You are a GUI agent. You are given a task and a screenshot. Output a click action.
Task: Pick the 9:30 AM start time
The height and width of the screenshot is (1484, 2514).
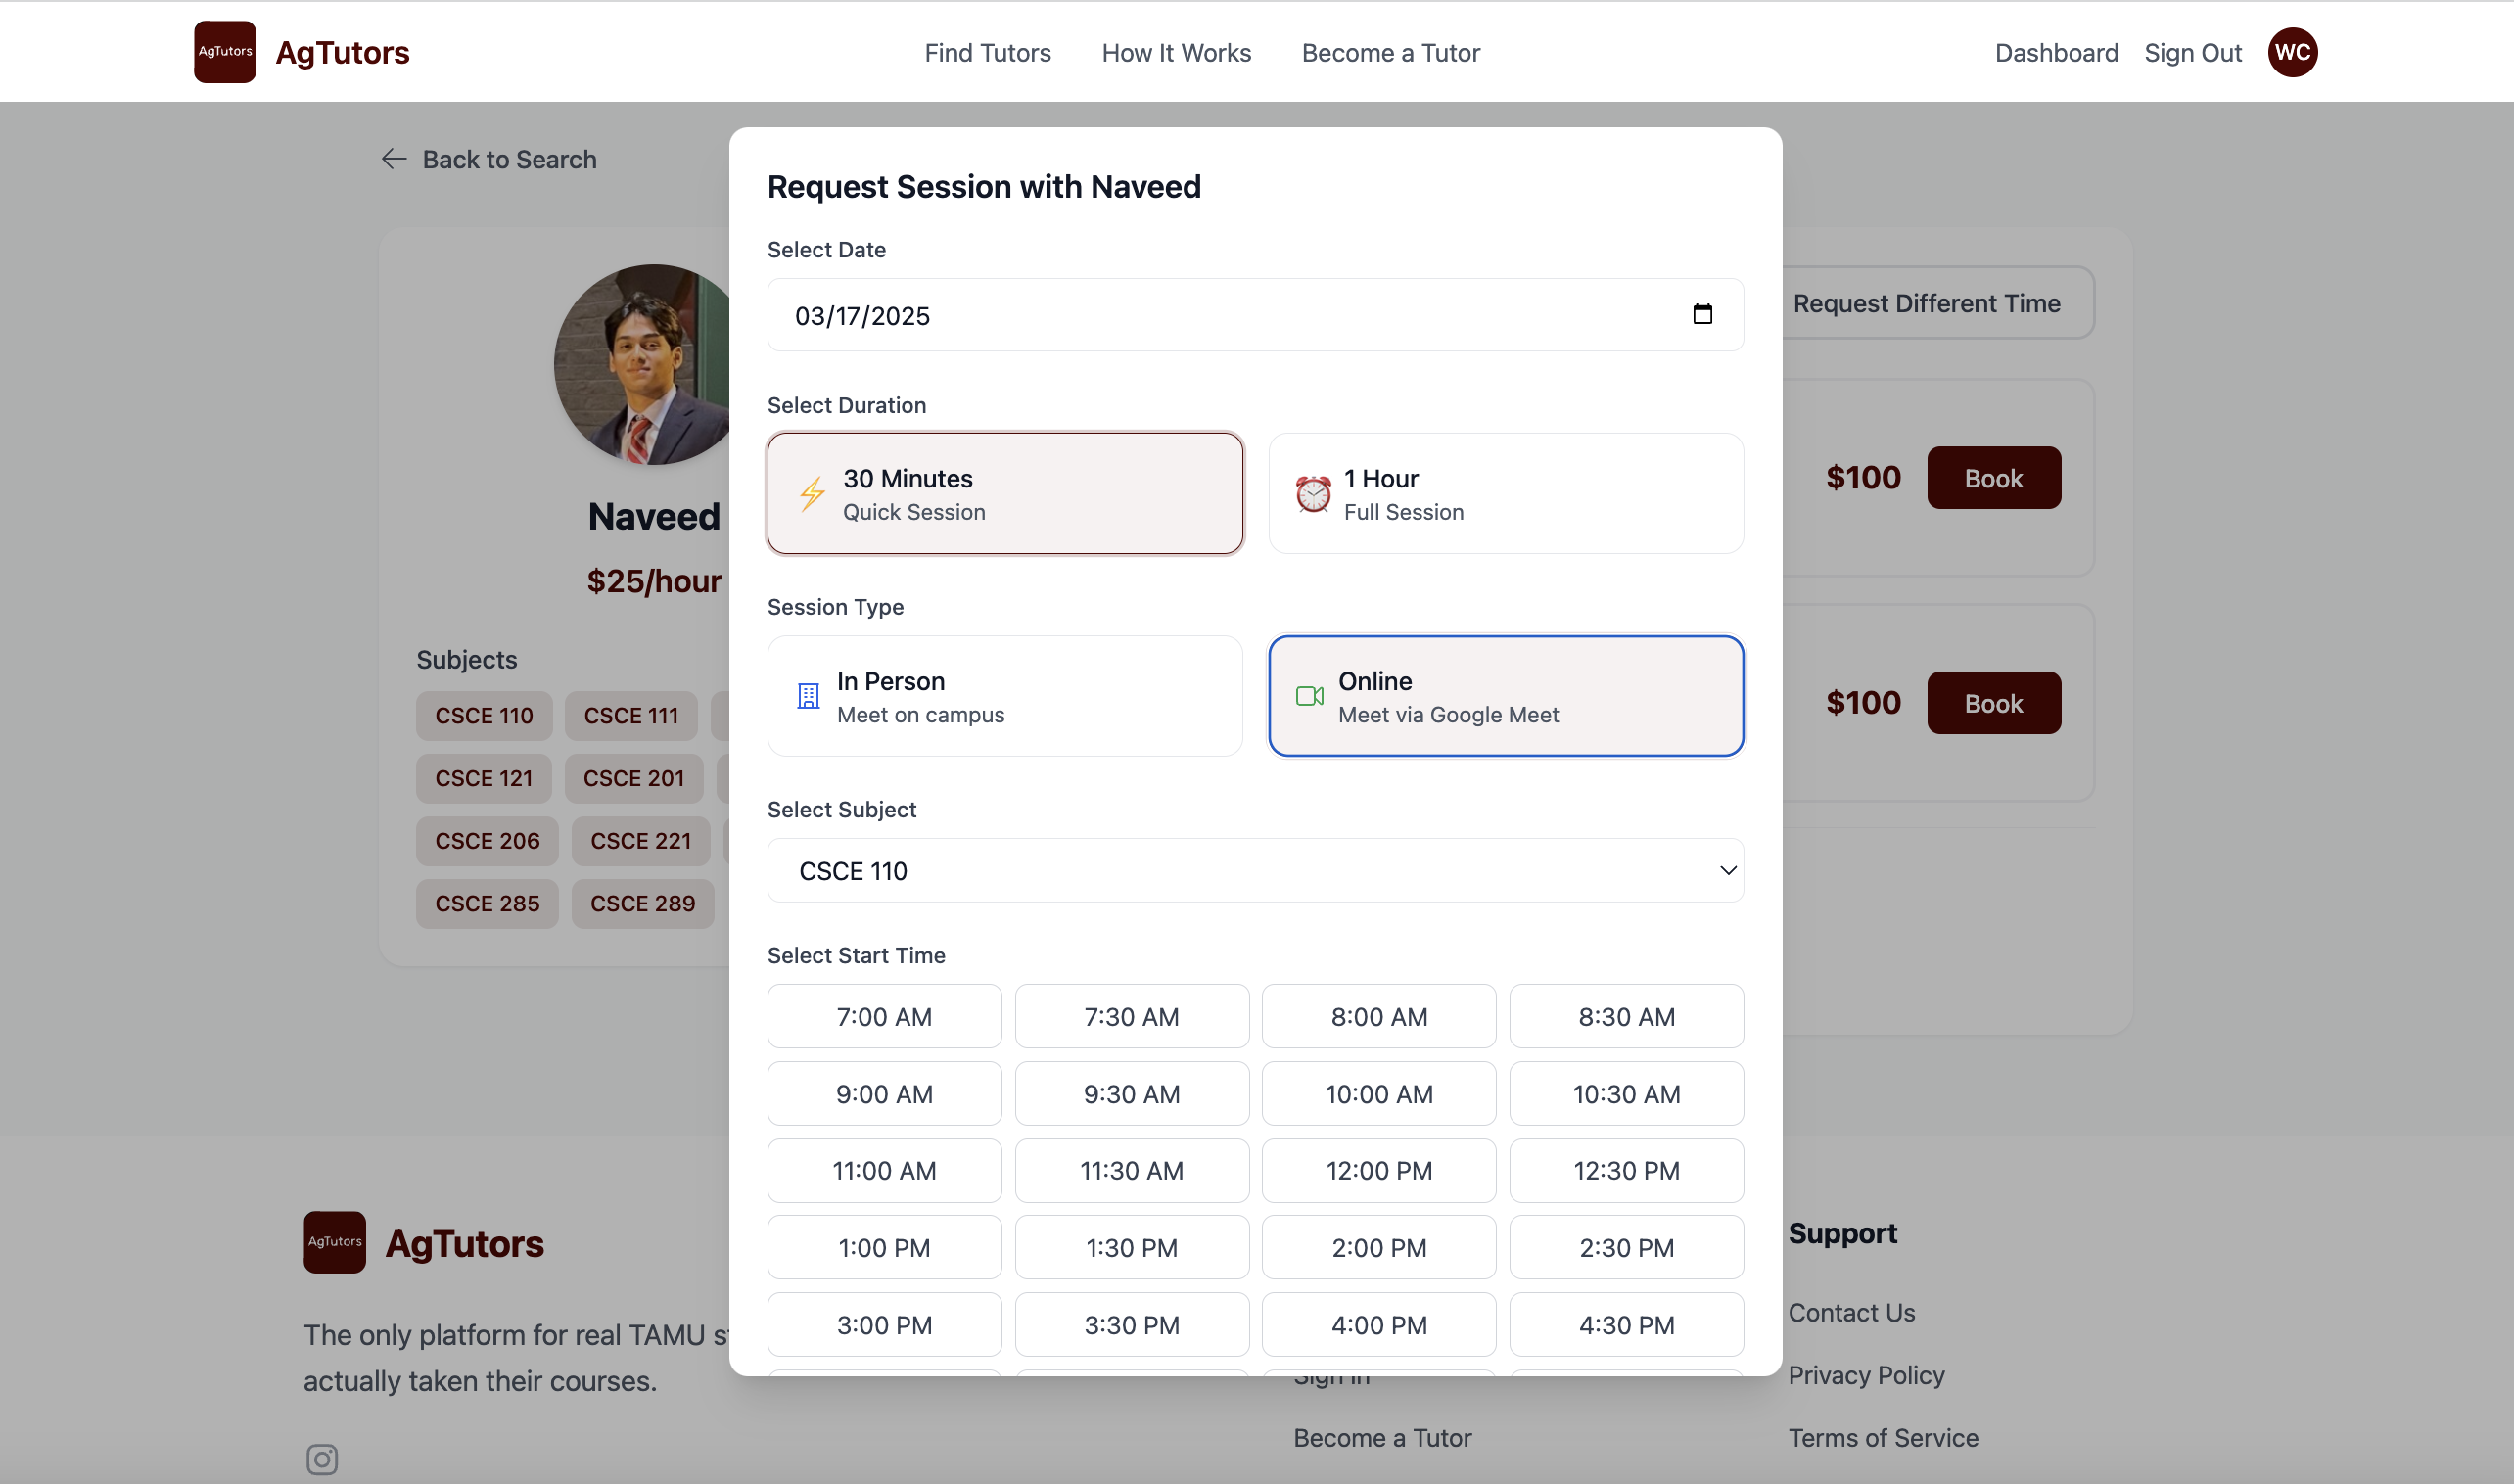pyautogui.click(x=1132, y=1093)
